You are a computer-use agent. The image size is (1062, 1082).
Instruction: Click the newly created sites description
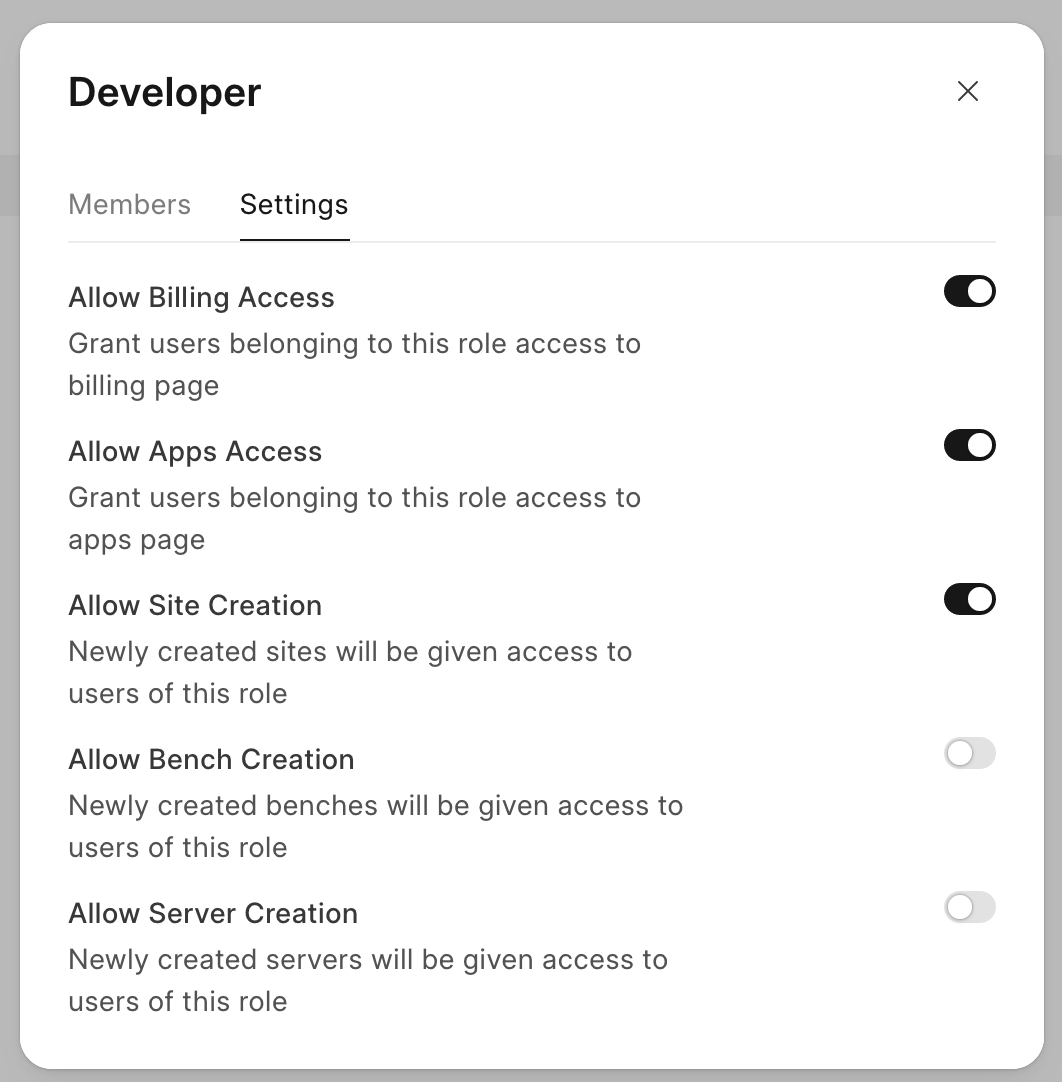[x=350, y=672]
